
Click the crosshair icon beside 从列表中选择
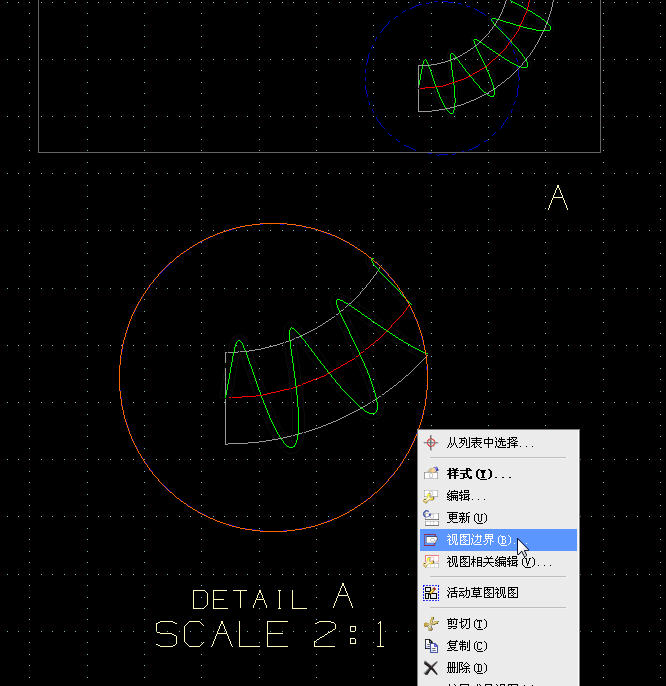pos(431,443)
